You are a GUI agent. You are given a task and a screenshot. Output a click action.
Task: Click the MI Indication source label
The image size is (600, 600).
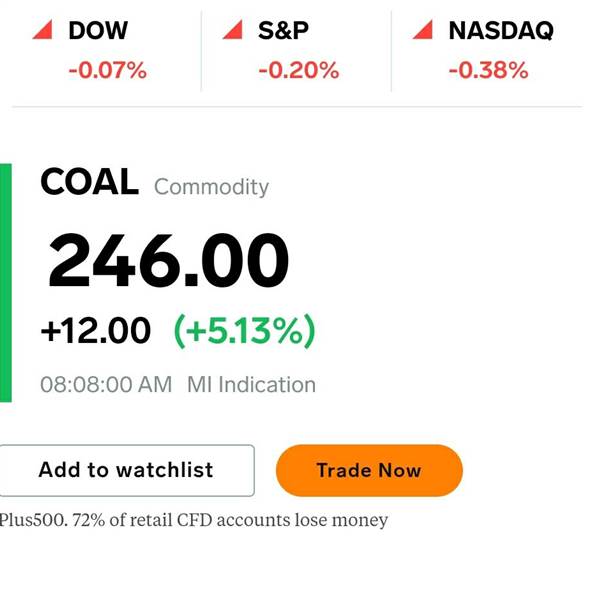point(251,385)
